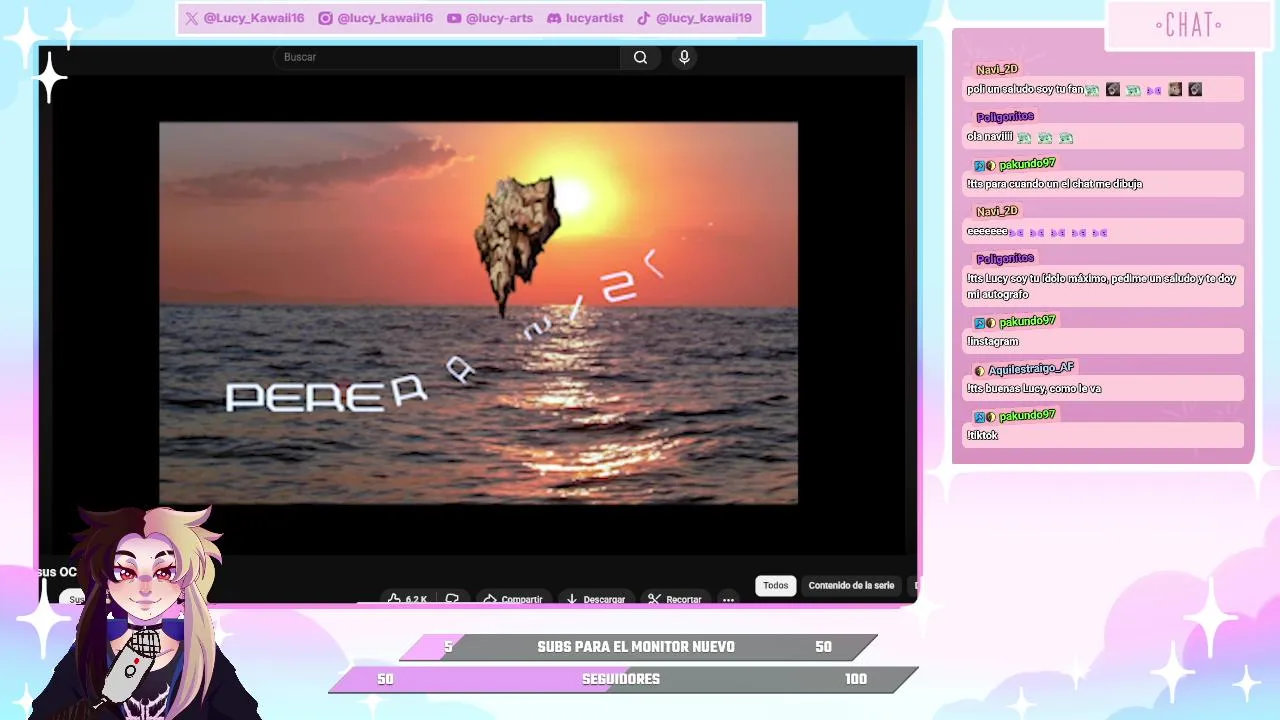Click the CHAT panel header
The image size is (1280, 720).
(1188, 25)
